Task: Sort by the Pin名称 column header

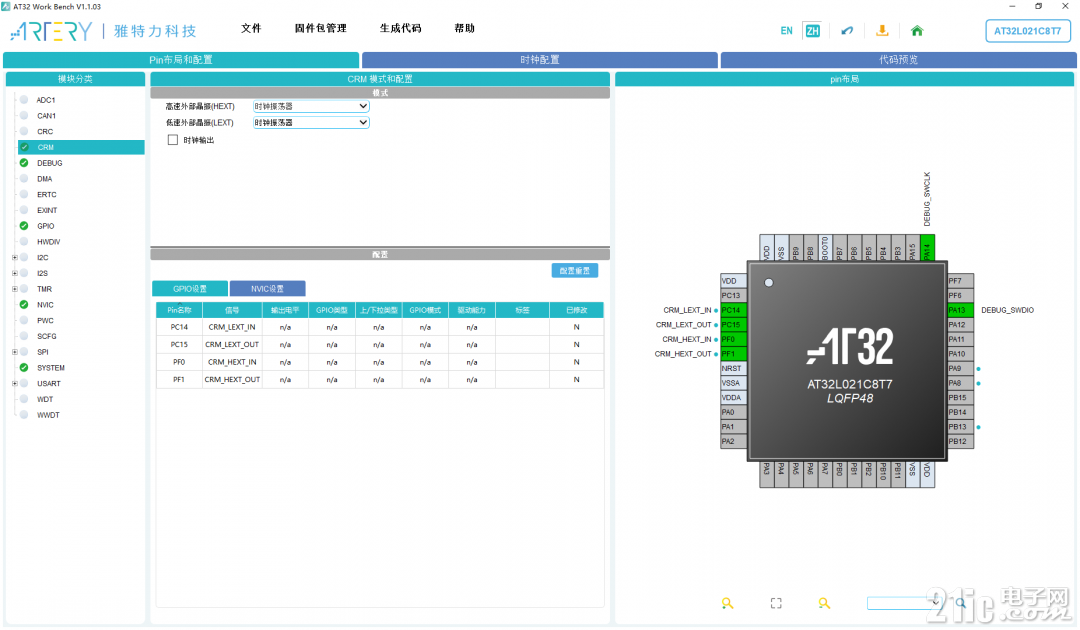Action: pos(179,311)
